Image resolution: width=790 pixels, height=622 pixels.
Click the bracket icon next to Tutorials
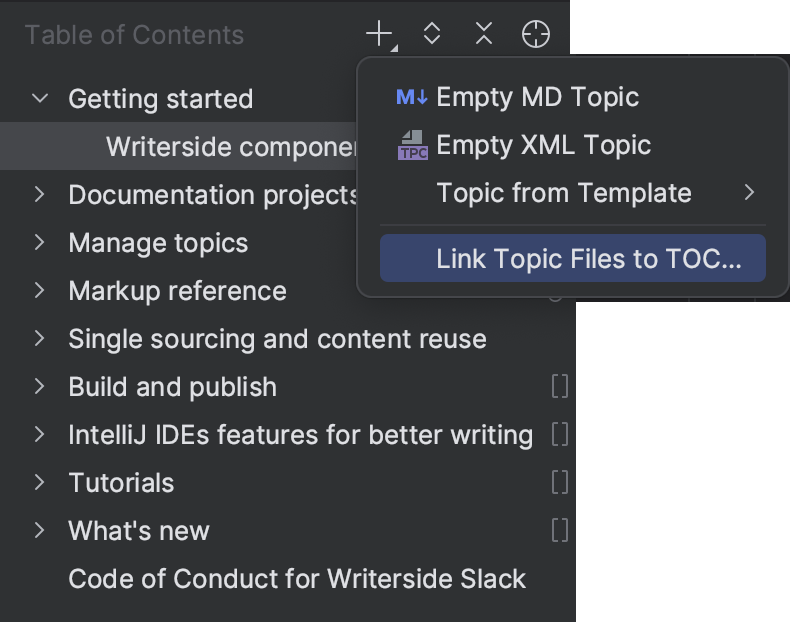[x=560, y=483]
